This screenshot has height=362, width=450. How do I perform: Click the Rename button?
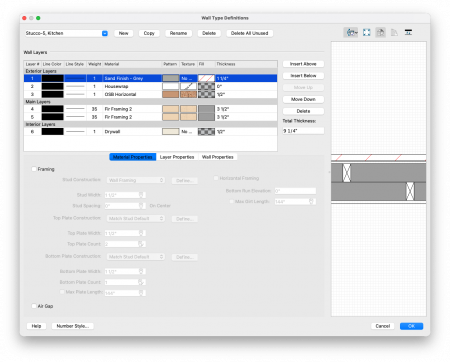[x=178, y=33]
